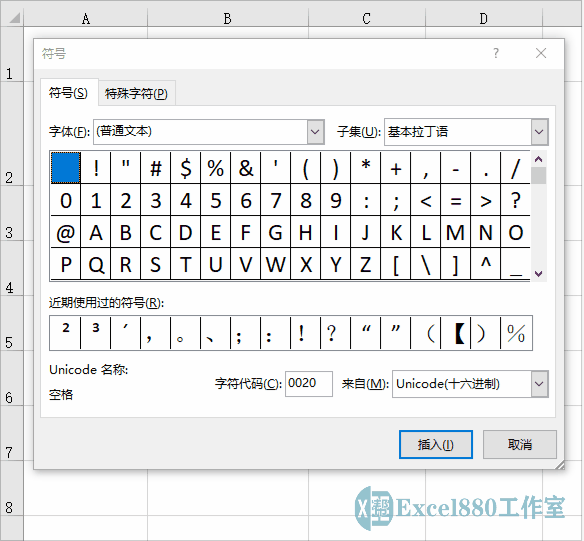The image size is (584, 541).
Task: Click row 1 header in worksheet
Action: (x=11, y=54)
